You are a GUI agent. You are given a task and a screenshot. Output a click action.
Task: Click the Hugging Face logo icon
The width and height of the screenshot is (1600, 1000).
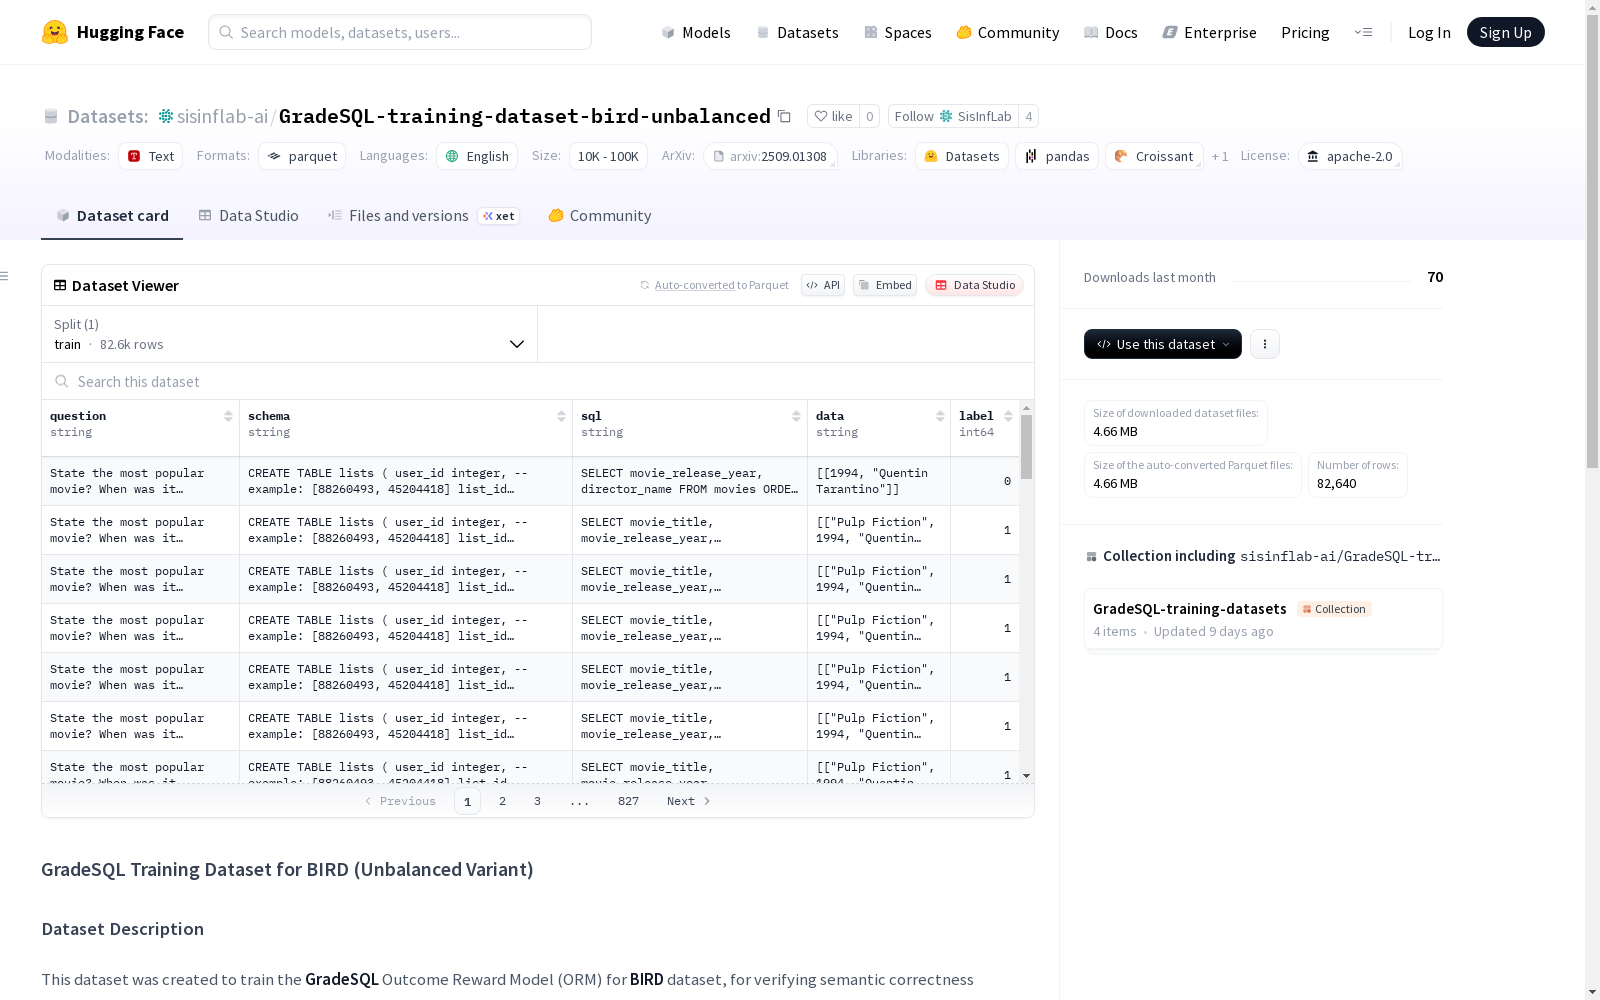coord(55,32)
